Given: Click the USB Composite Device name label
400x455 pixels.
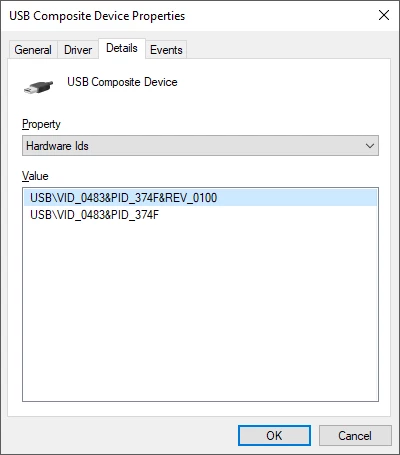Looking at the screenshot, I should click(122, 82).
